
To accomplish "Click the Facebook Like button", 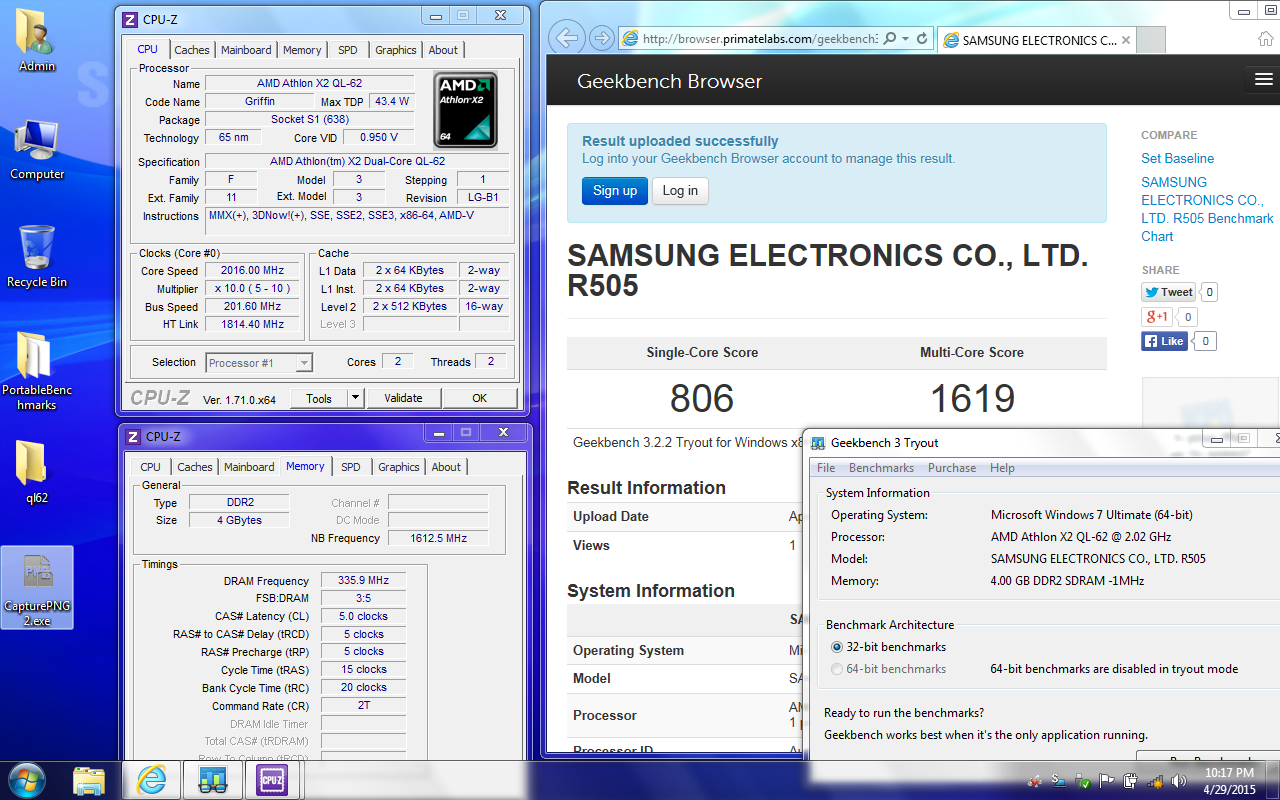I will (x=1164, y=341).
